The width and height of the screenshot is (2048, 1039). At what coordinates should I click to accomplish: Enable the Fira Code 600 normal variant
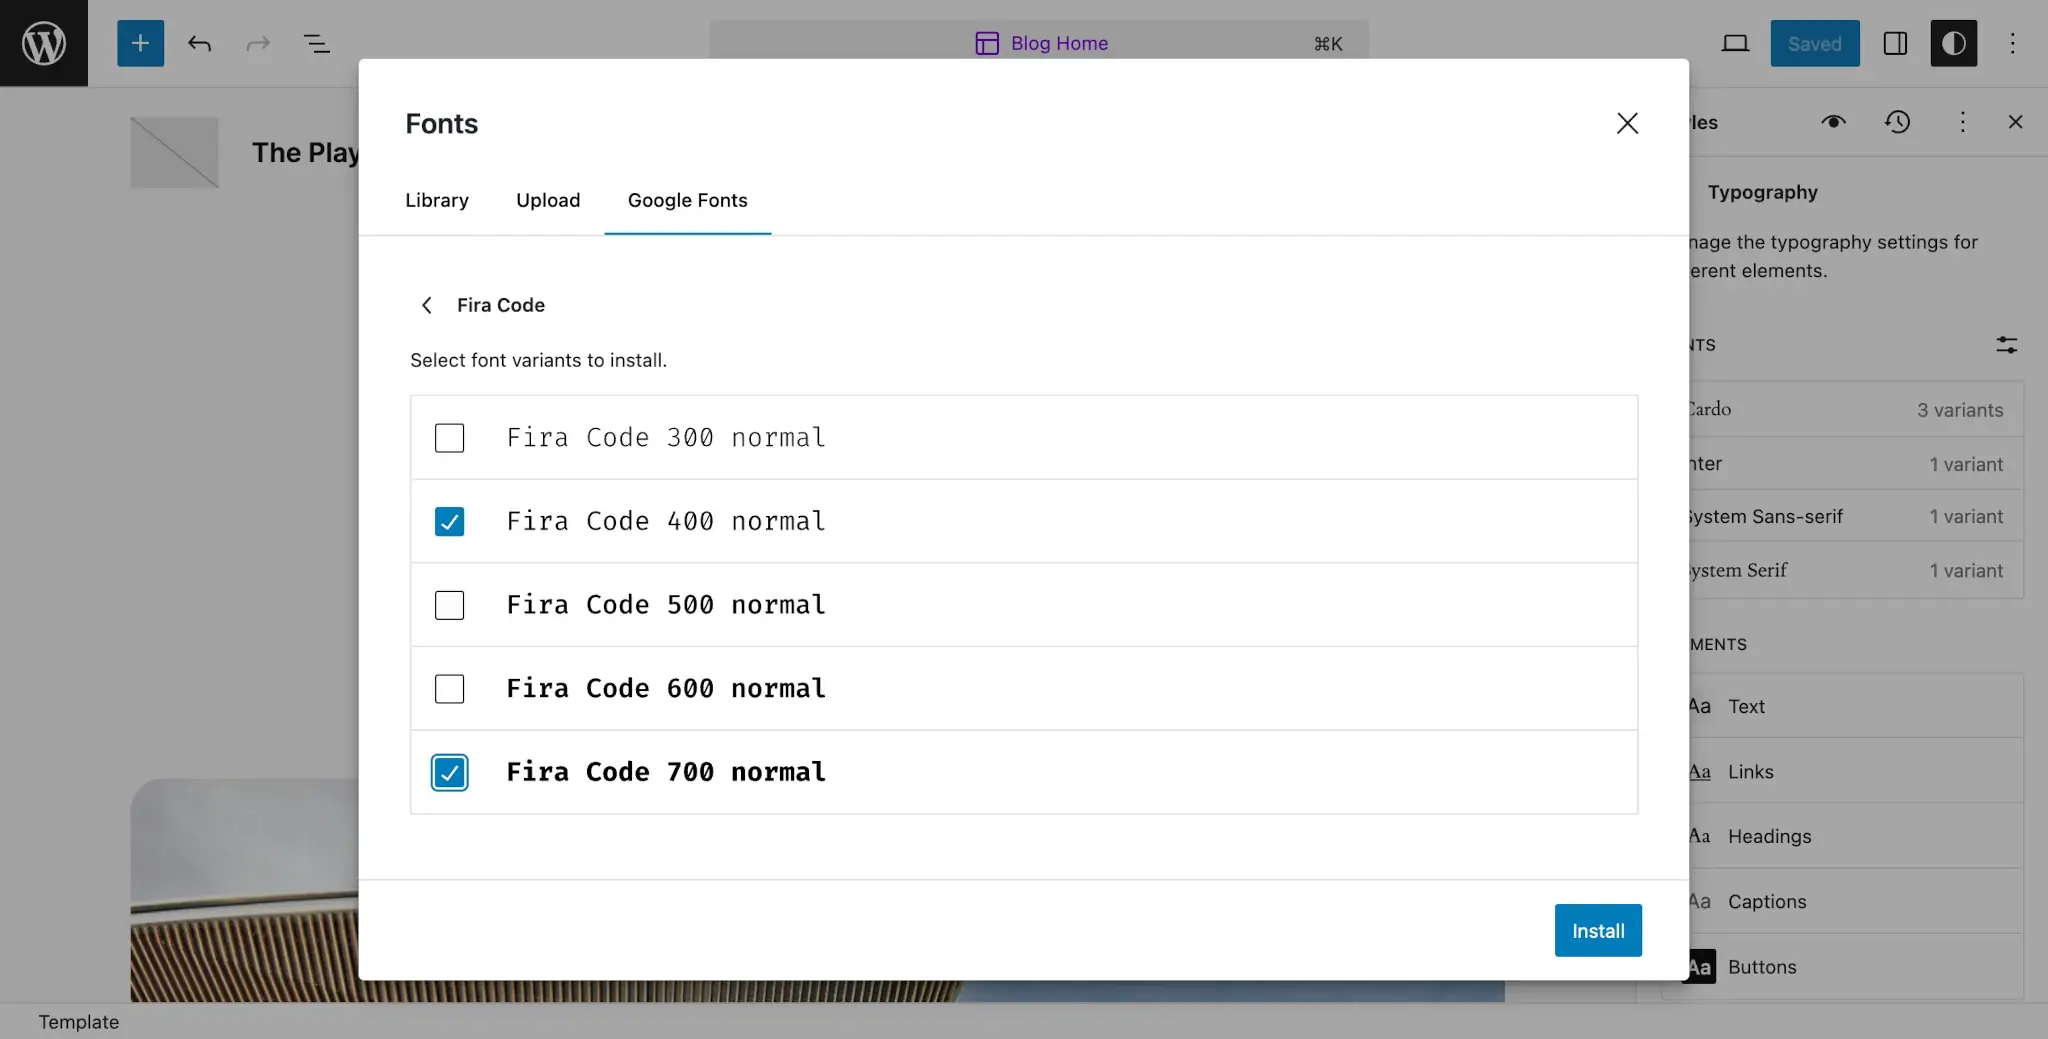pos(449,689)
